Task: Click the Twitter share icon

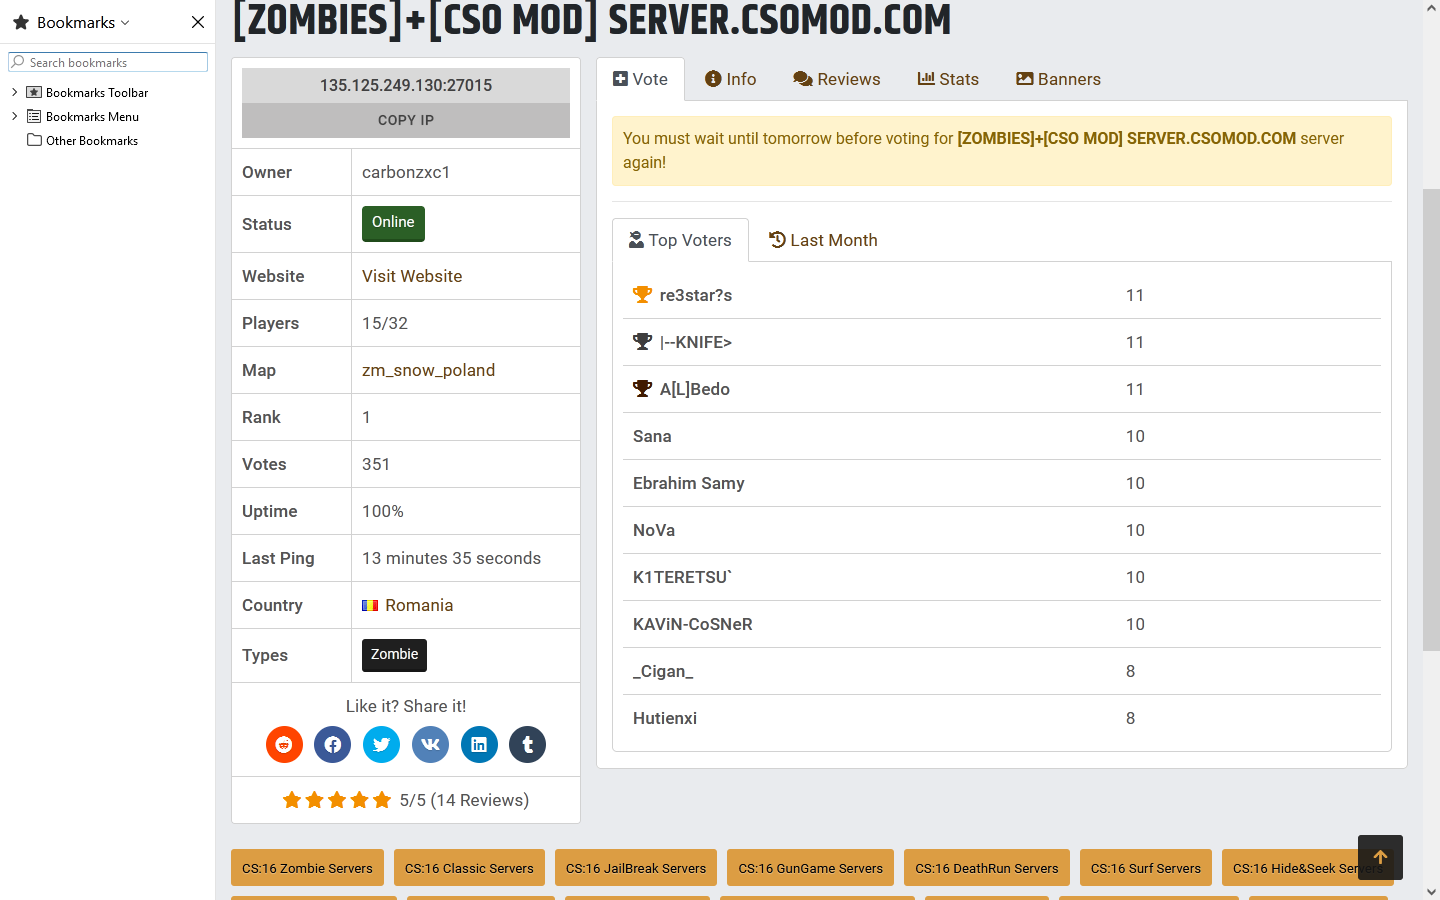Action: [x=381, y=744]
